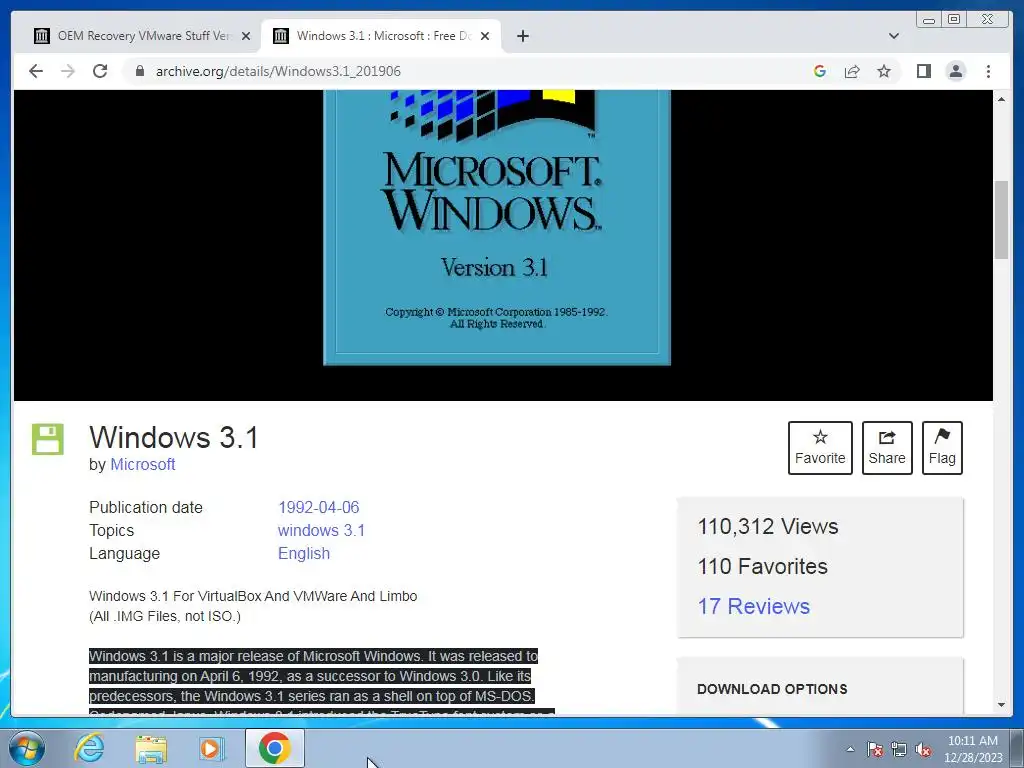
Task: Click the page scrollbar down arrow
Action: point(1002,705)
